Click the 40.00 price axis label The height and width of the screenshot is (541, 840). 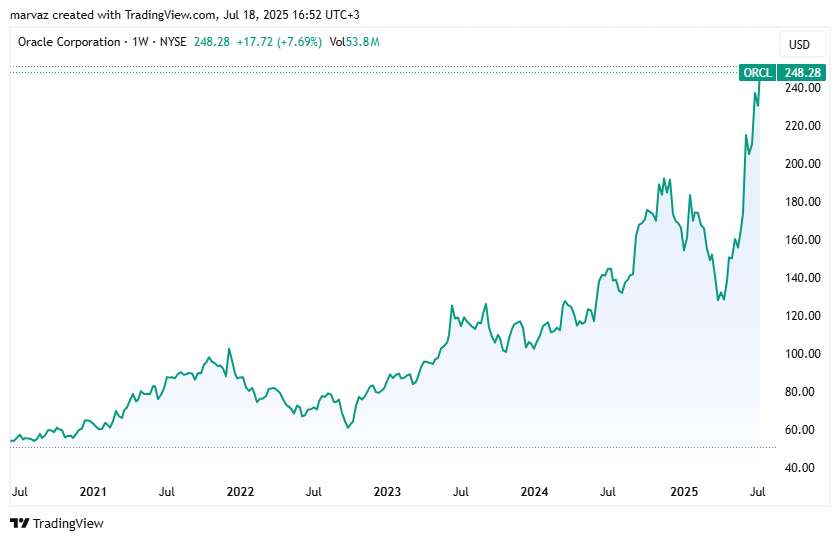pos(799,468)
